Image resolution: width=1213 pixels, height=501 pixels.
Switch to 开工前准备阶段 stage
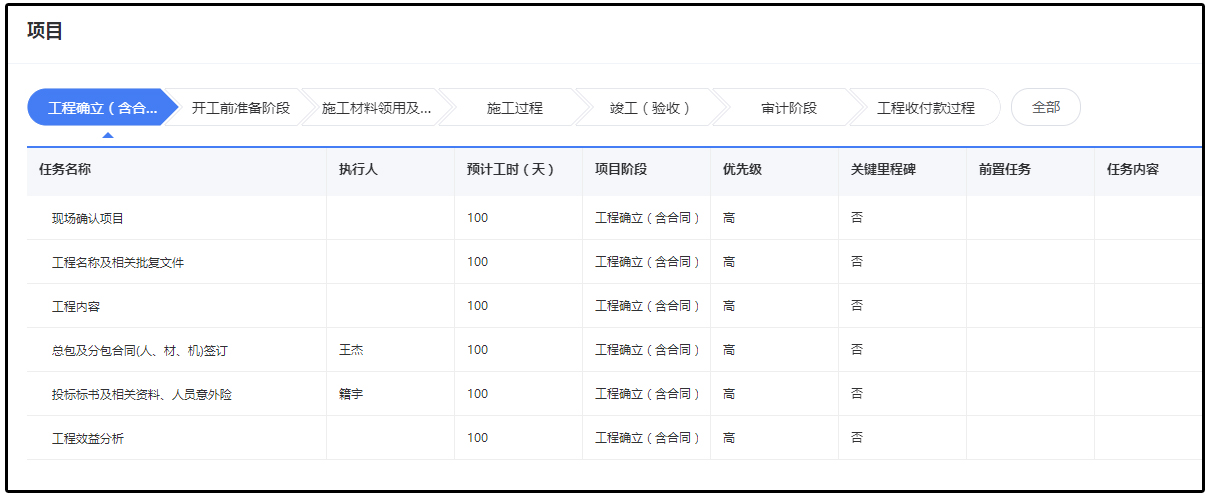pyautogui.click(x=240, y=108)
